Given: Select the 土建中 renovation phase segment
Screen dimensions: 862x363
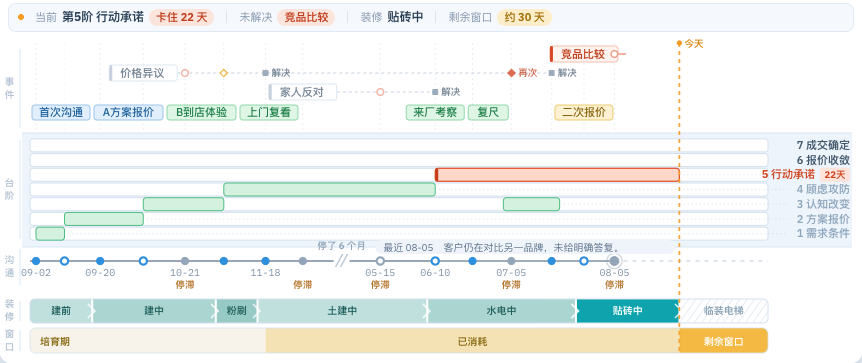Looking at the screenshot, I should [342, 311].
